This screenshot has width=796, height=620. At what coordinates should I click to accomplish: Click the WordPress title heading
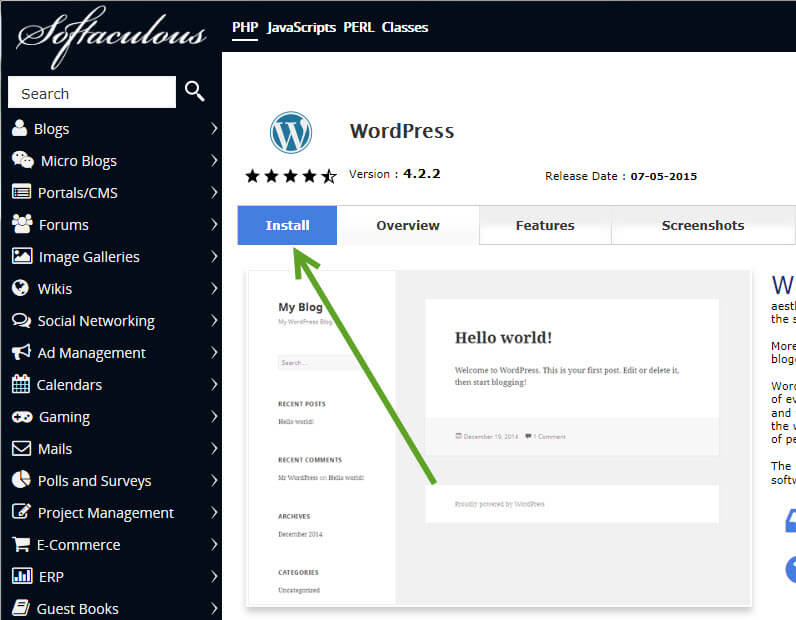click(402, 131)
